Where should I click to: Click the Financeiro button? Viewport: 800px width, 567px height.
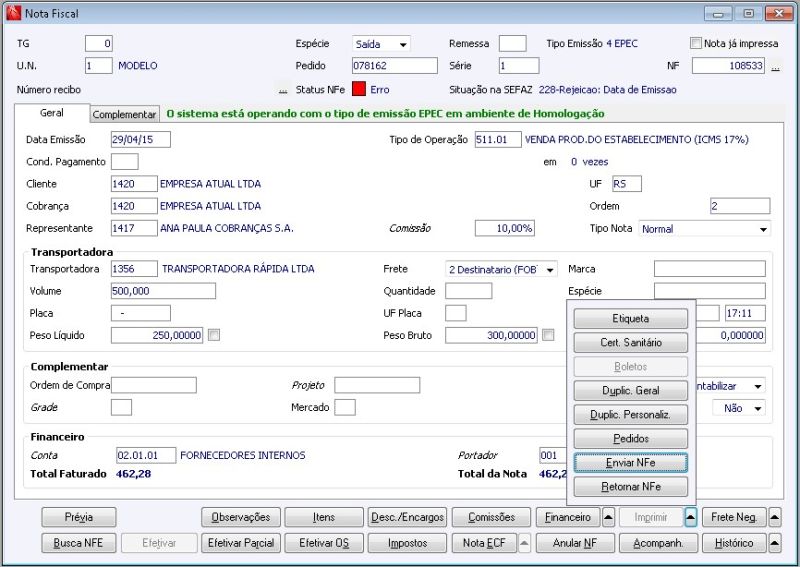point(568,517)
